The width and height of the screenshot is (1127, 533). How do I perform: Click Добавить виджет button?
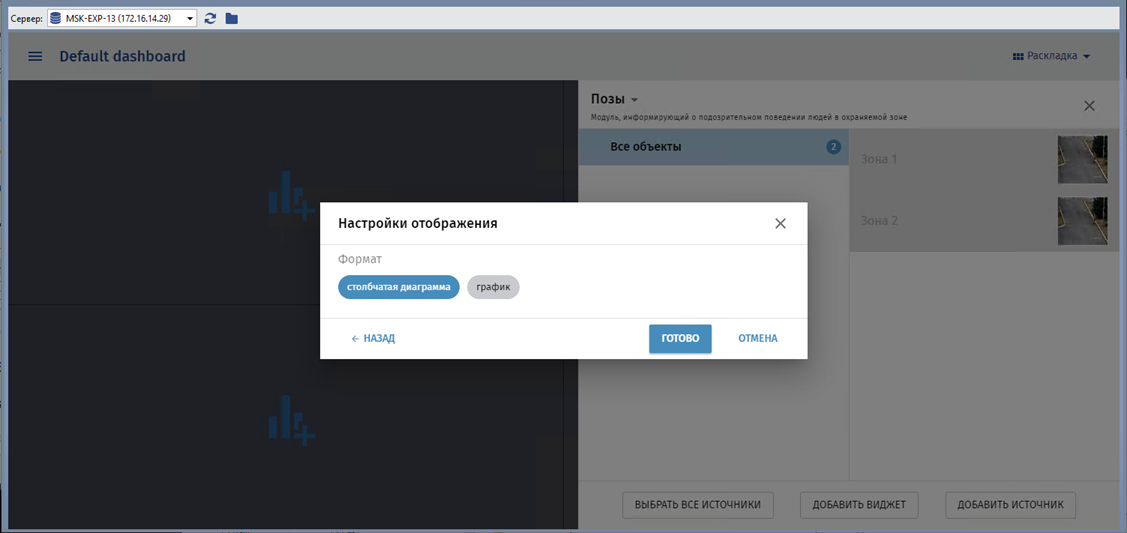point(859,505)
